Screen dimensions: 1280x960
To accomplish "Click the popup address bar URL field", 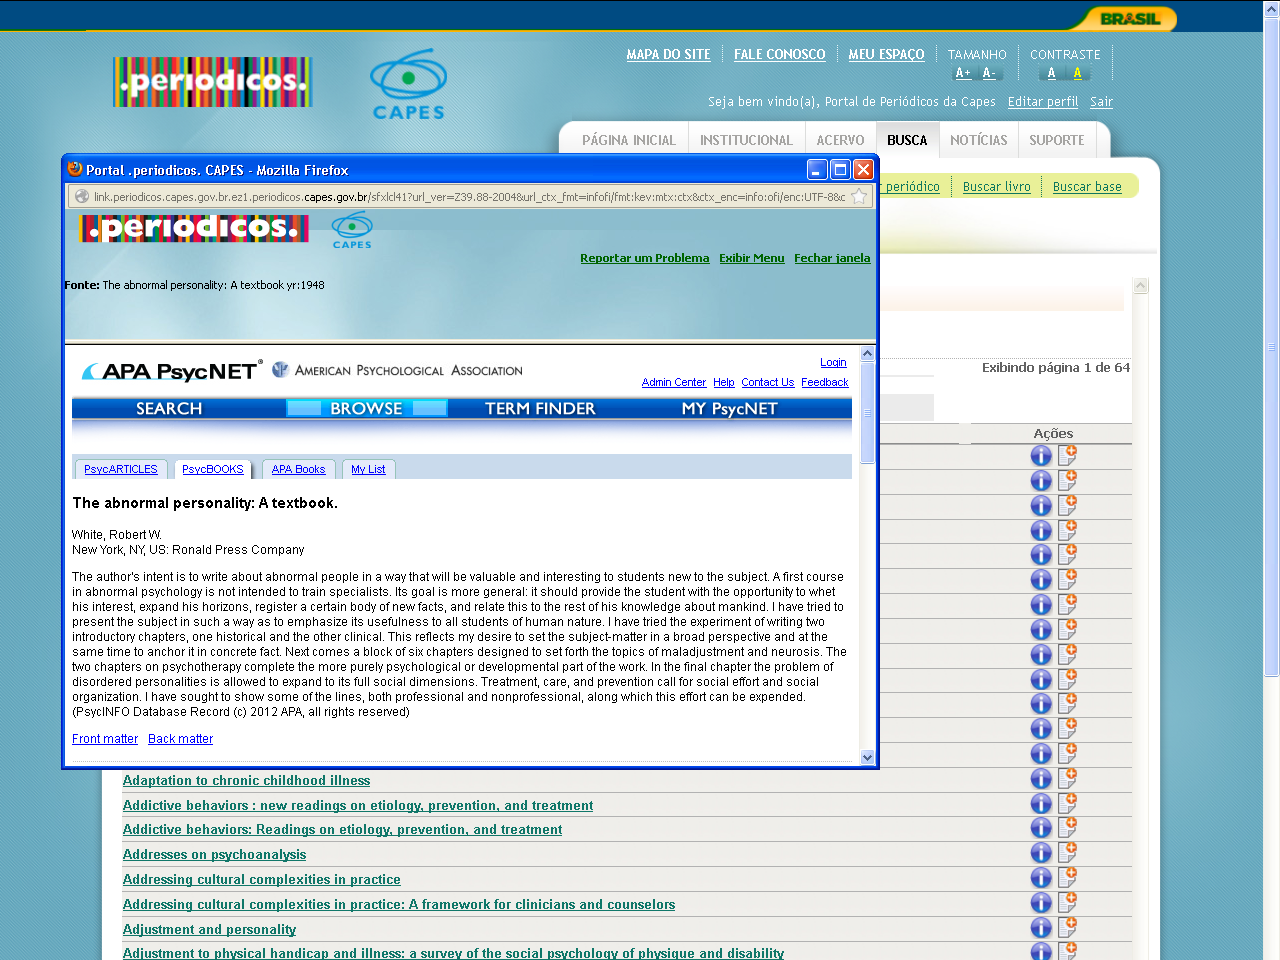I will click(469, 197).
